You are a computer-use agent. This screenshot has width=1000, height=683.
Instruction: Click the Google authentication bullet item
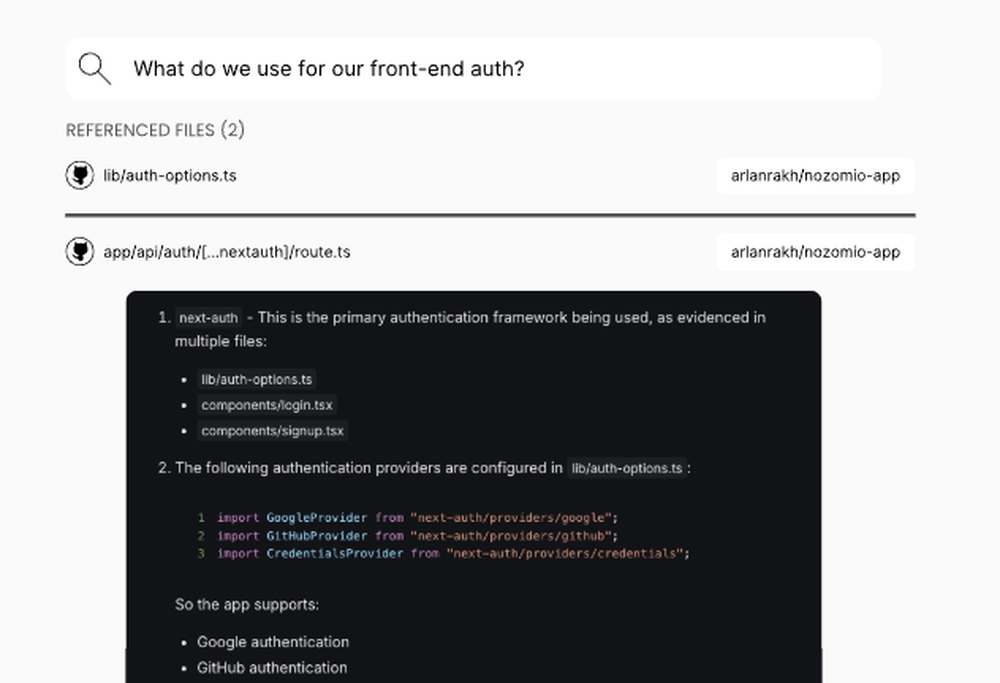pos(273,642)
